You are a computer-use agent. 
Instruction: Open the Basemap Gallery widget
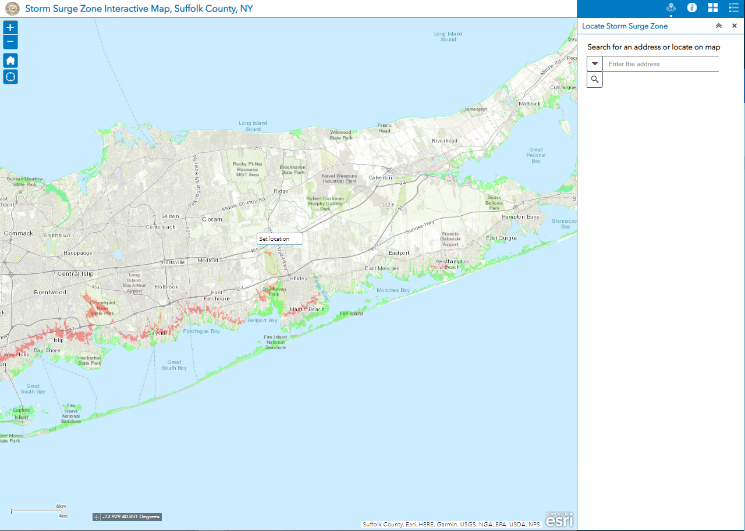coord(713,8)
